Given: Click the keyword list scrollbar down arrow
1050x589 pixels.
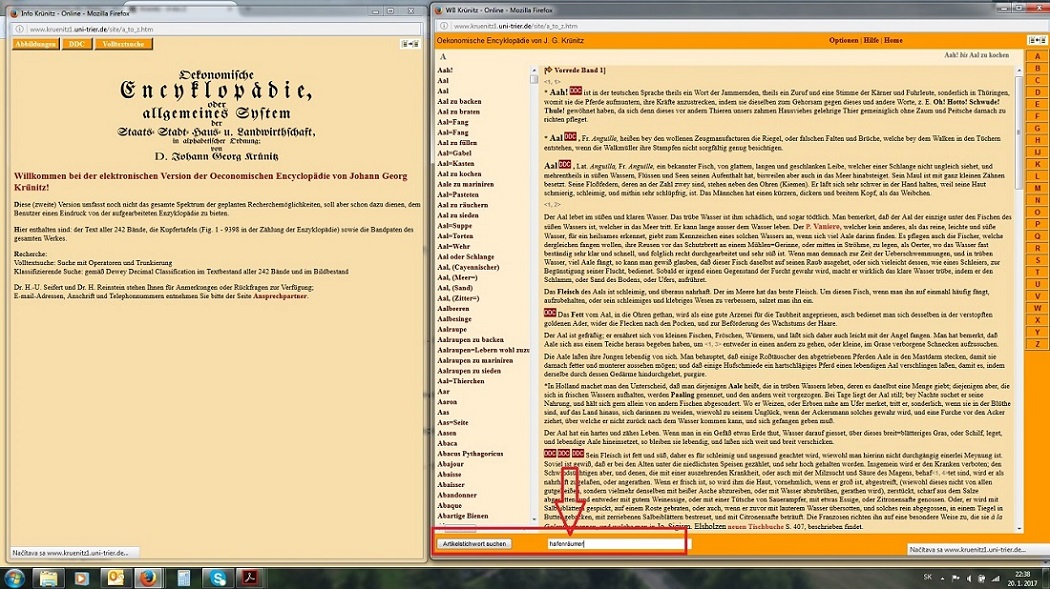Looking at the screenshot, I should point(534,519).
